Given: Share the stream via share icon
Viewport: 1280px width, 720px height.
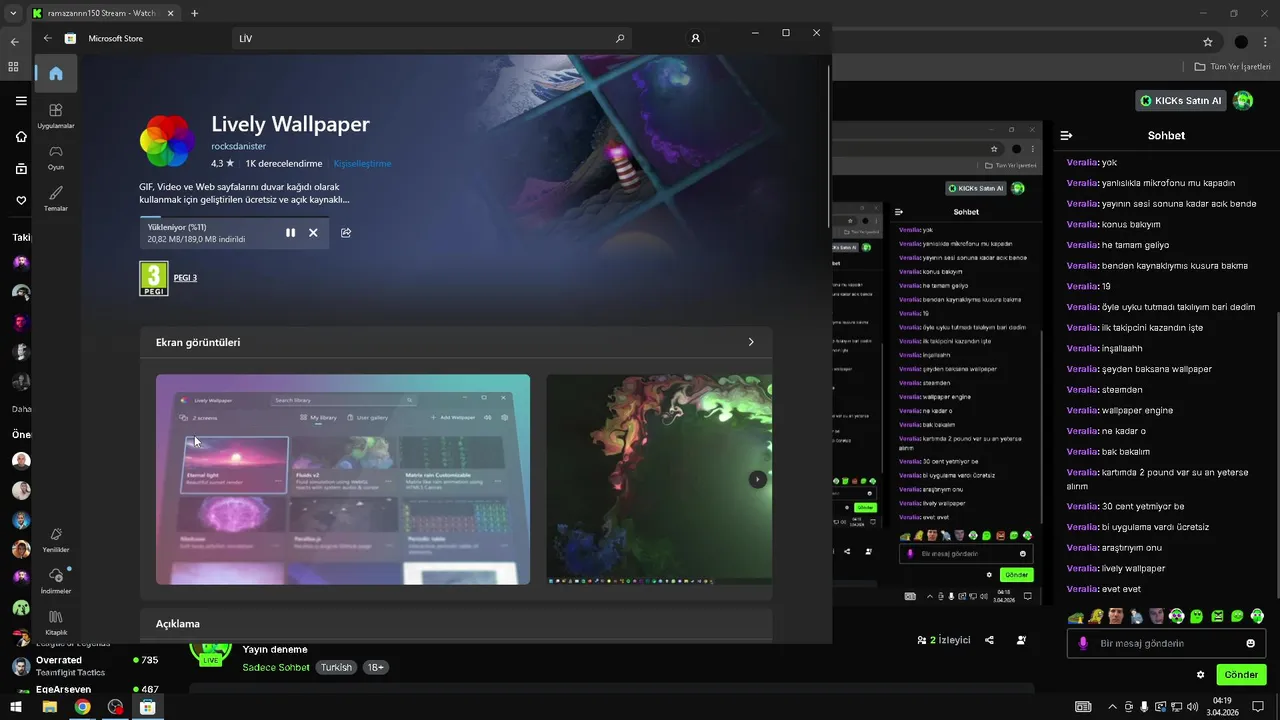Looking at the screenshot, I should 989,640.
